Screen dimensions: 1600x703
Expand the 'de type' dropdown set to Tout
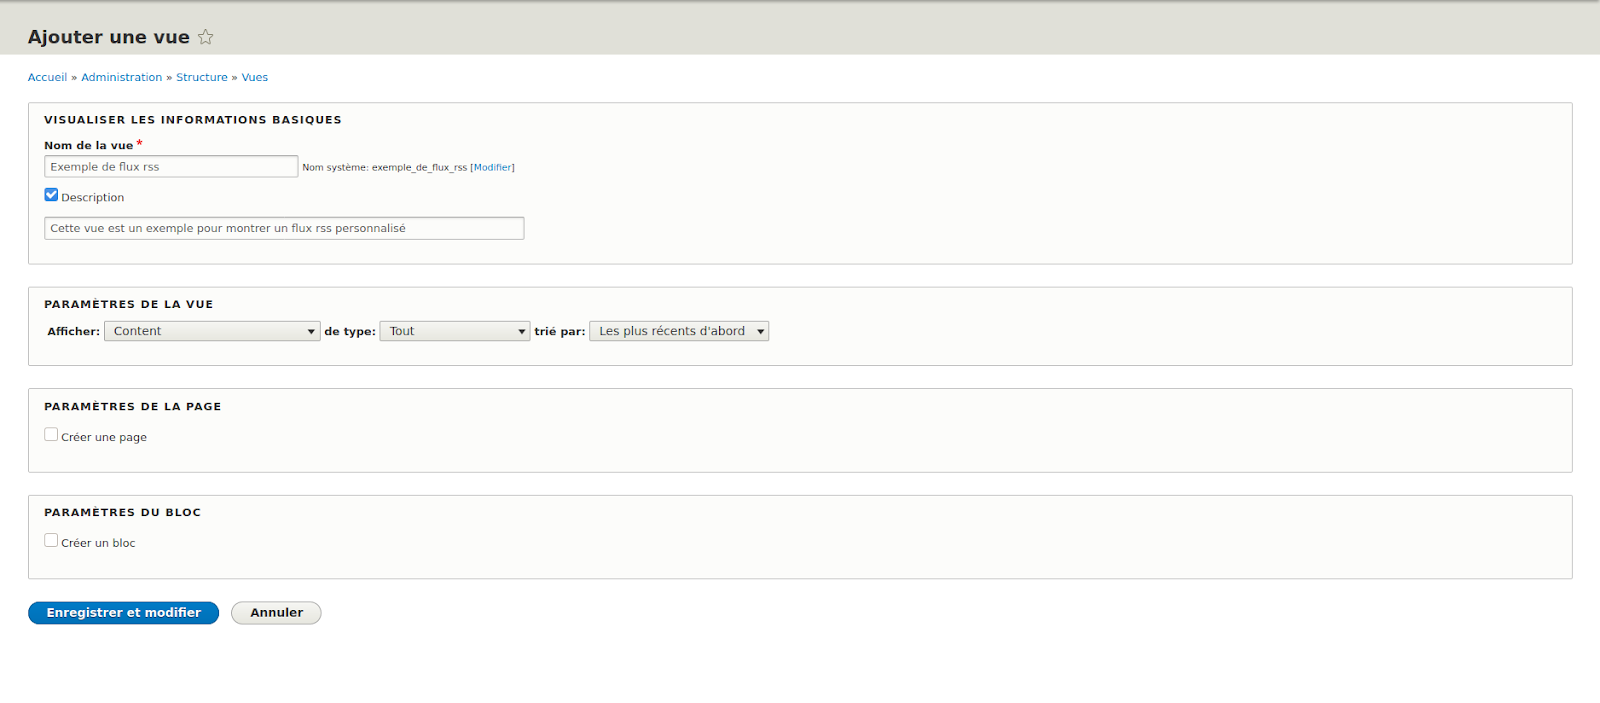point(454,331)
